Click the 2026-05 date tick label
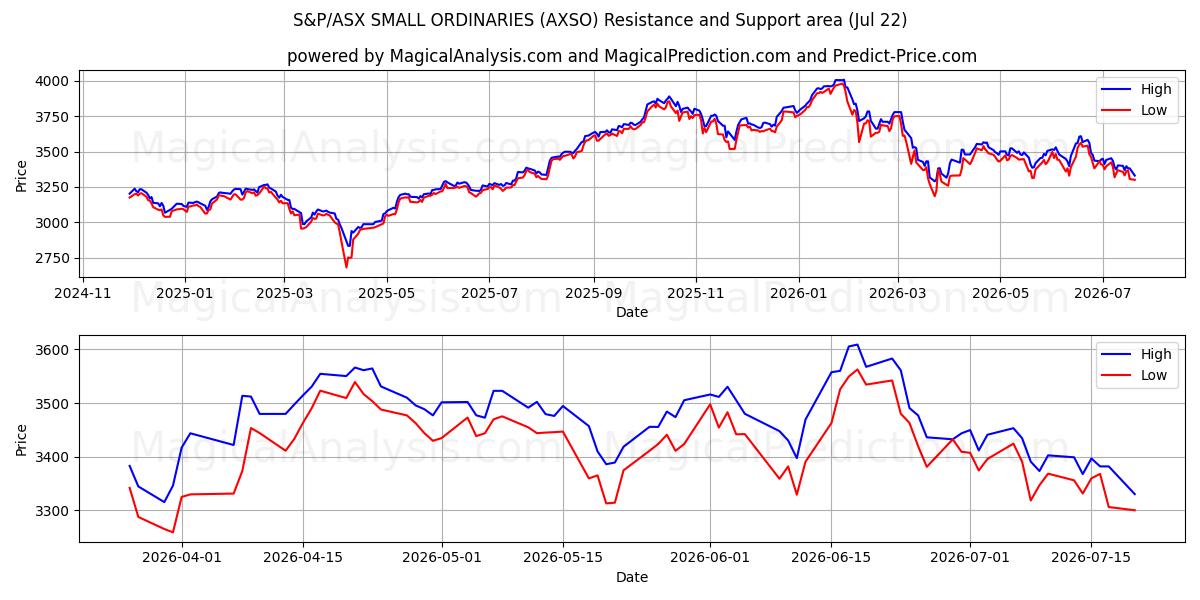1200x600 pixels. tap(1000, 293)
